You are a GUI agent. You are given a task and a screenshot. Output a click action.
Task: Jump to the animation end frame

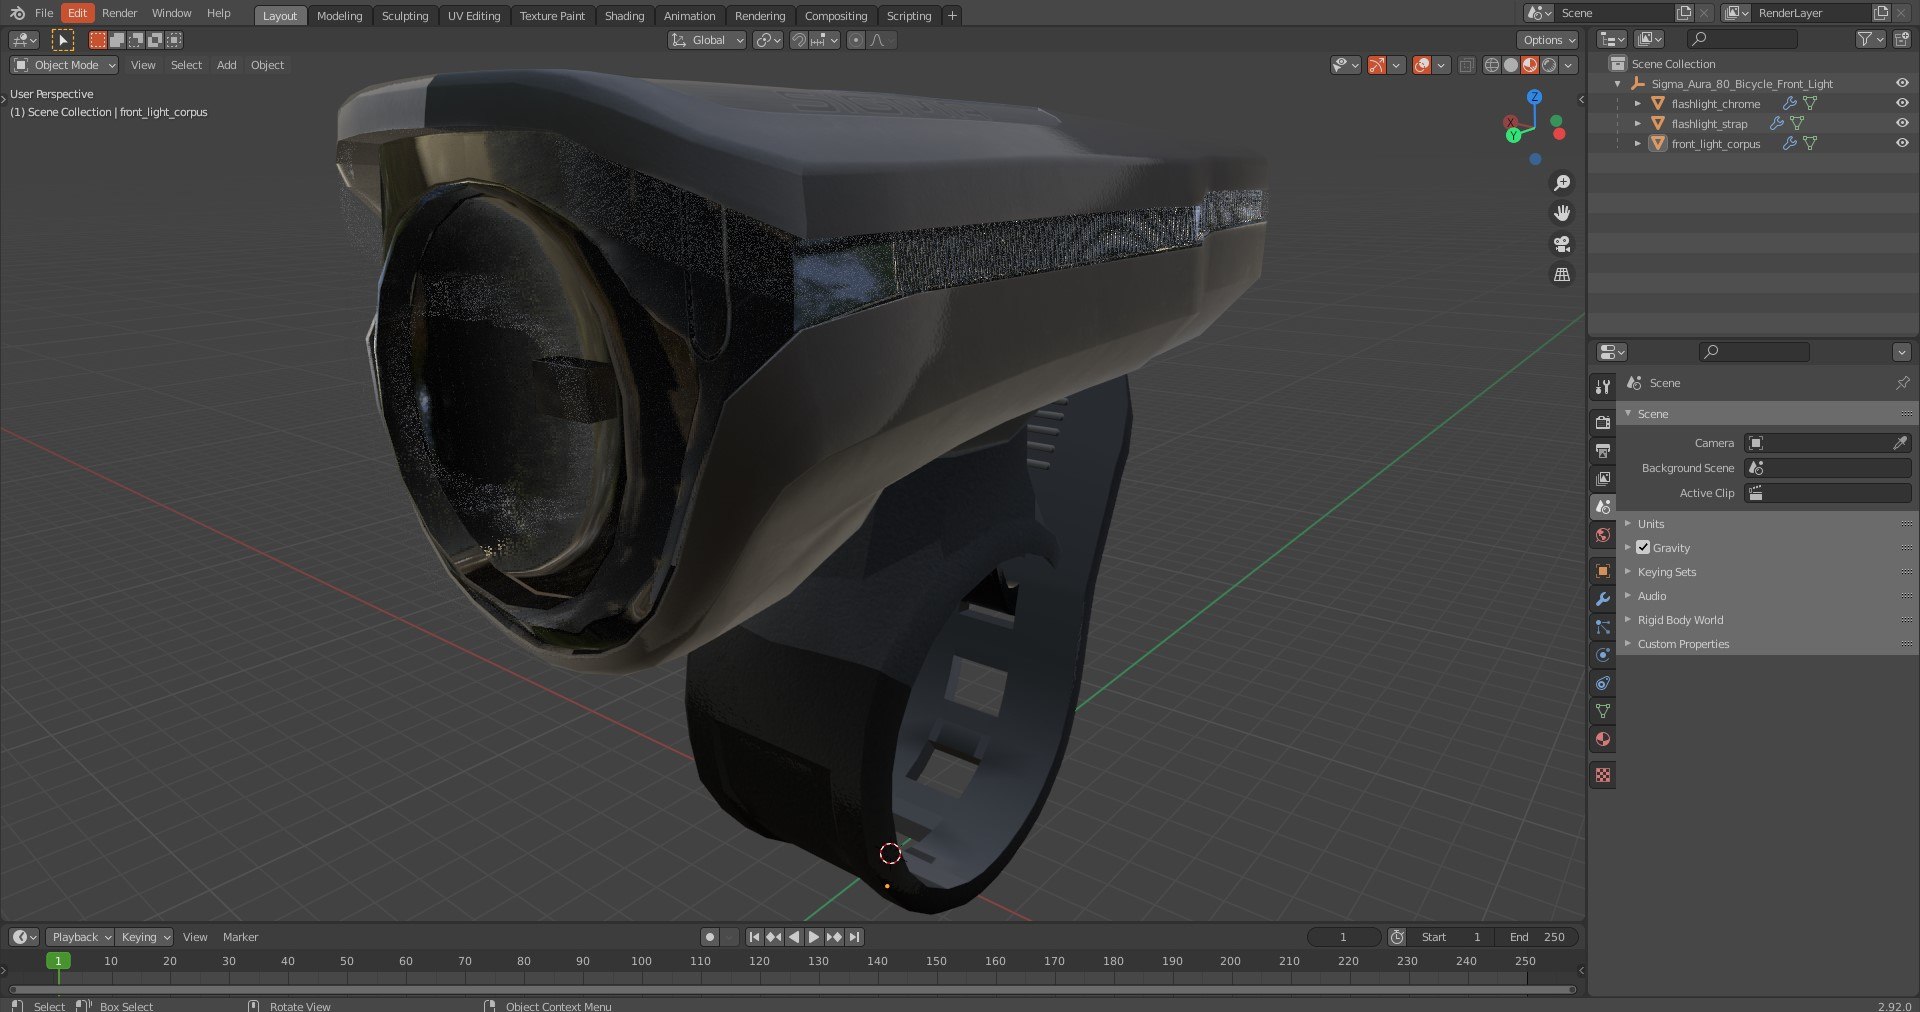(x=854, y=937)
